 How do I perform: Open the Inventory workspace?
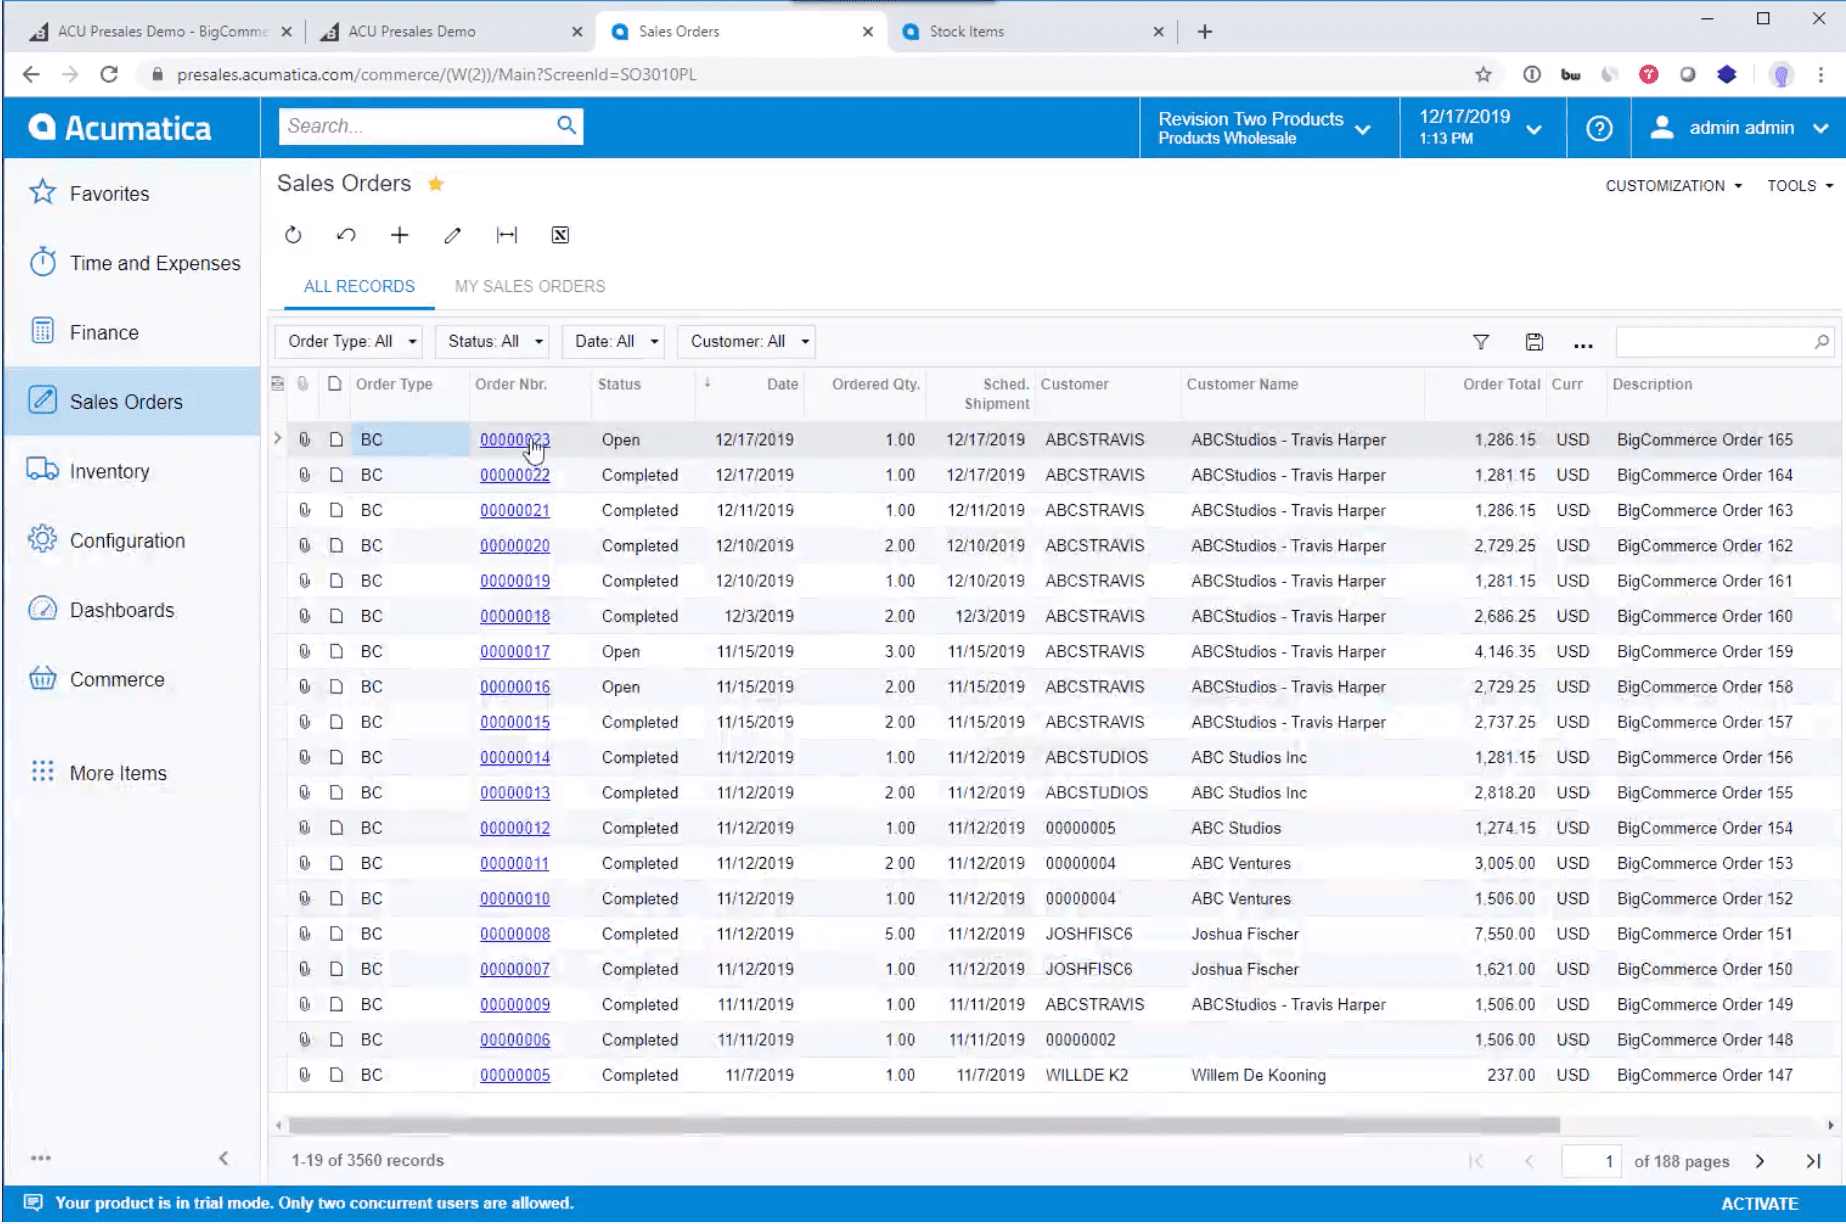tap(132, 471)
